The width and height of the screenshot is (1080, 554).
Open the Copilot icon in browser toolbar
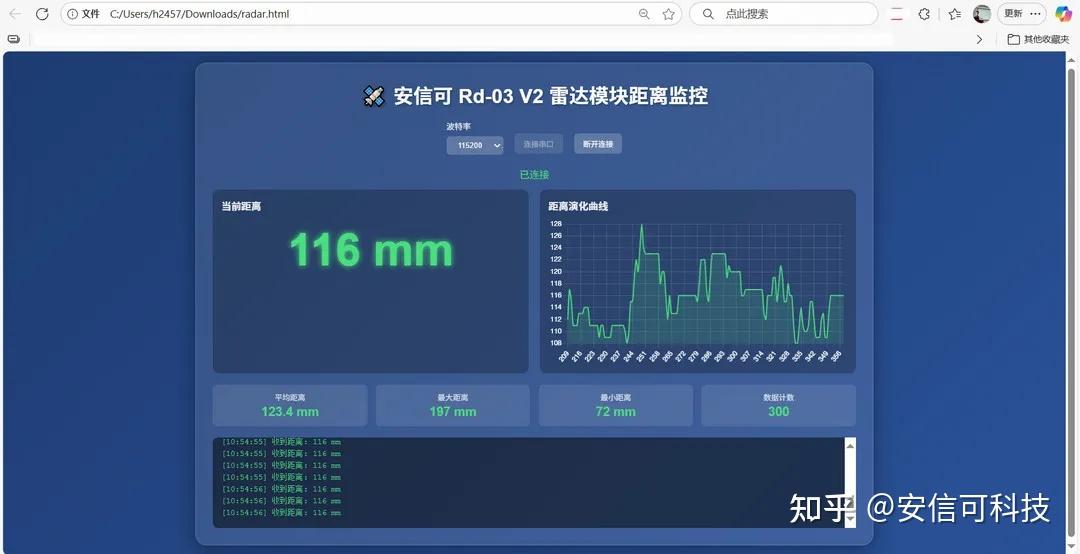1063,14
